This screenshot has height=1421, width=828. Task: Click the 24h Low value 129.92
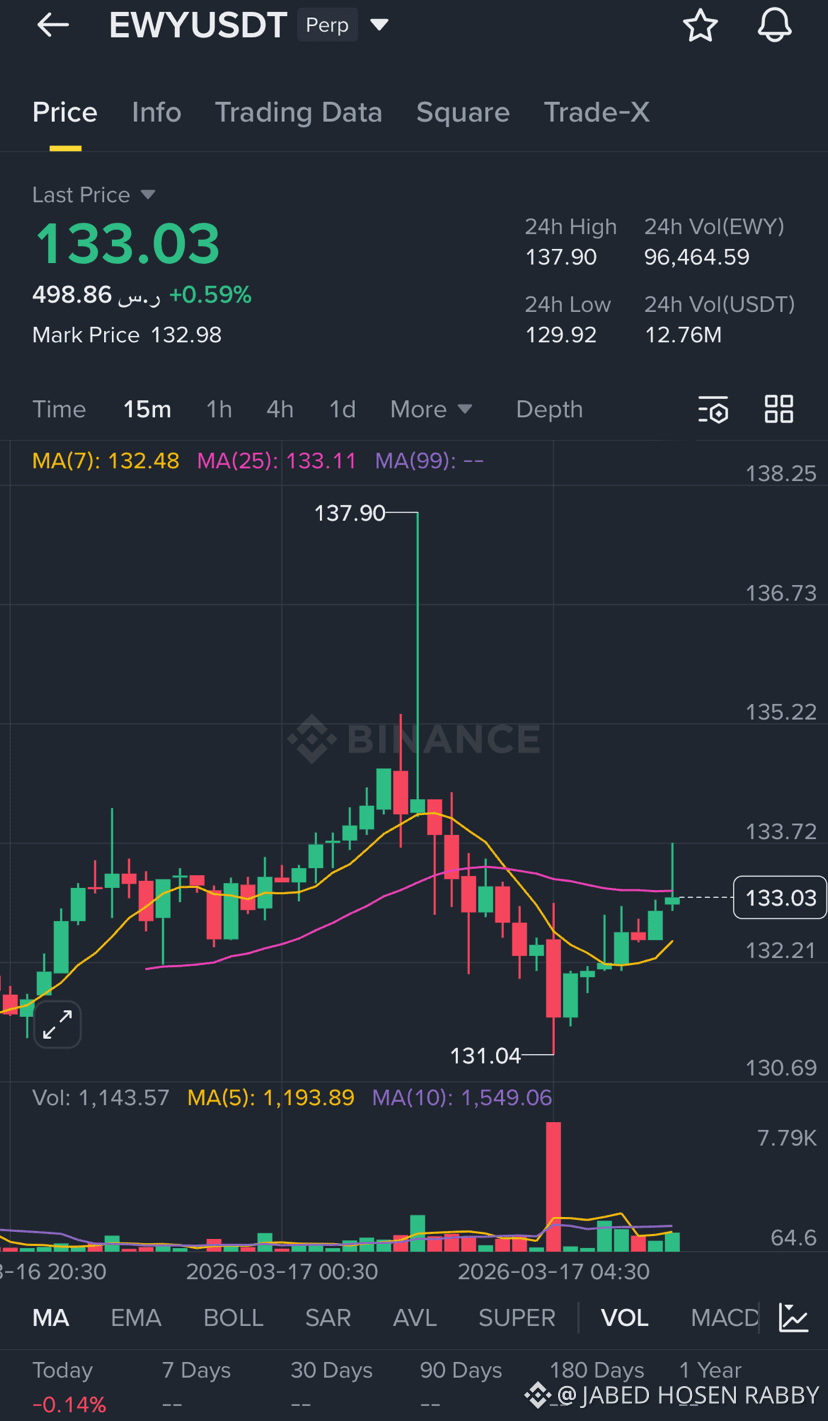(561, 334)
